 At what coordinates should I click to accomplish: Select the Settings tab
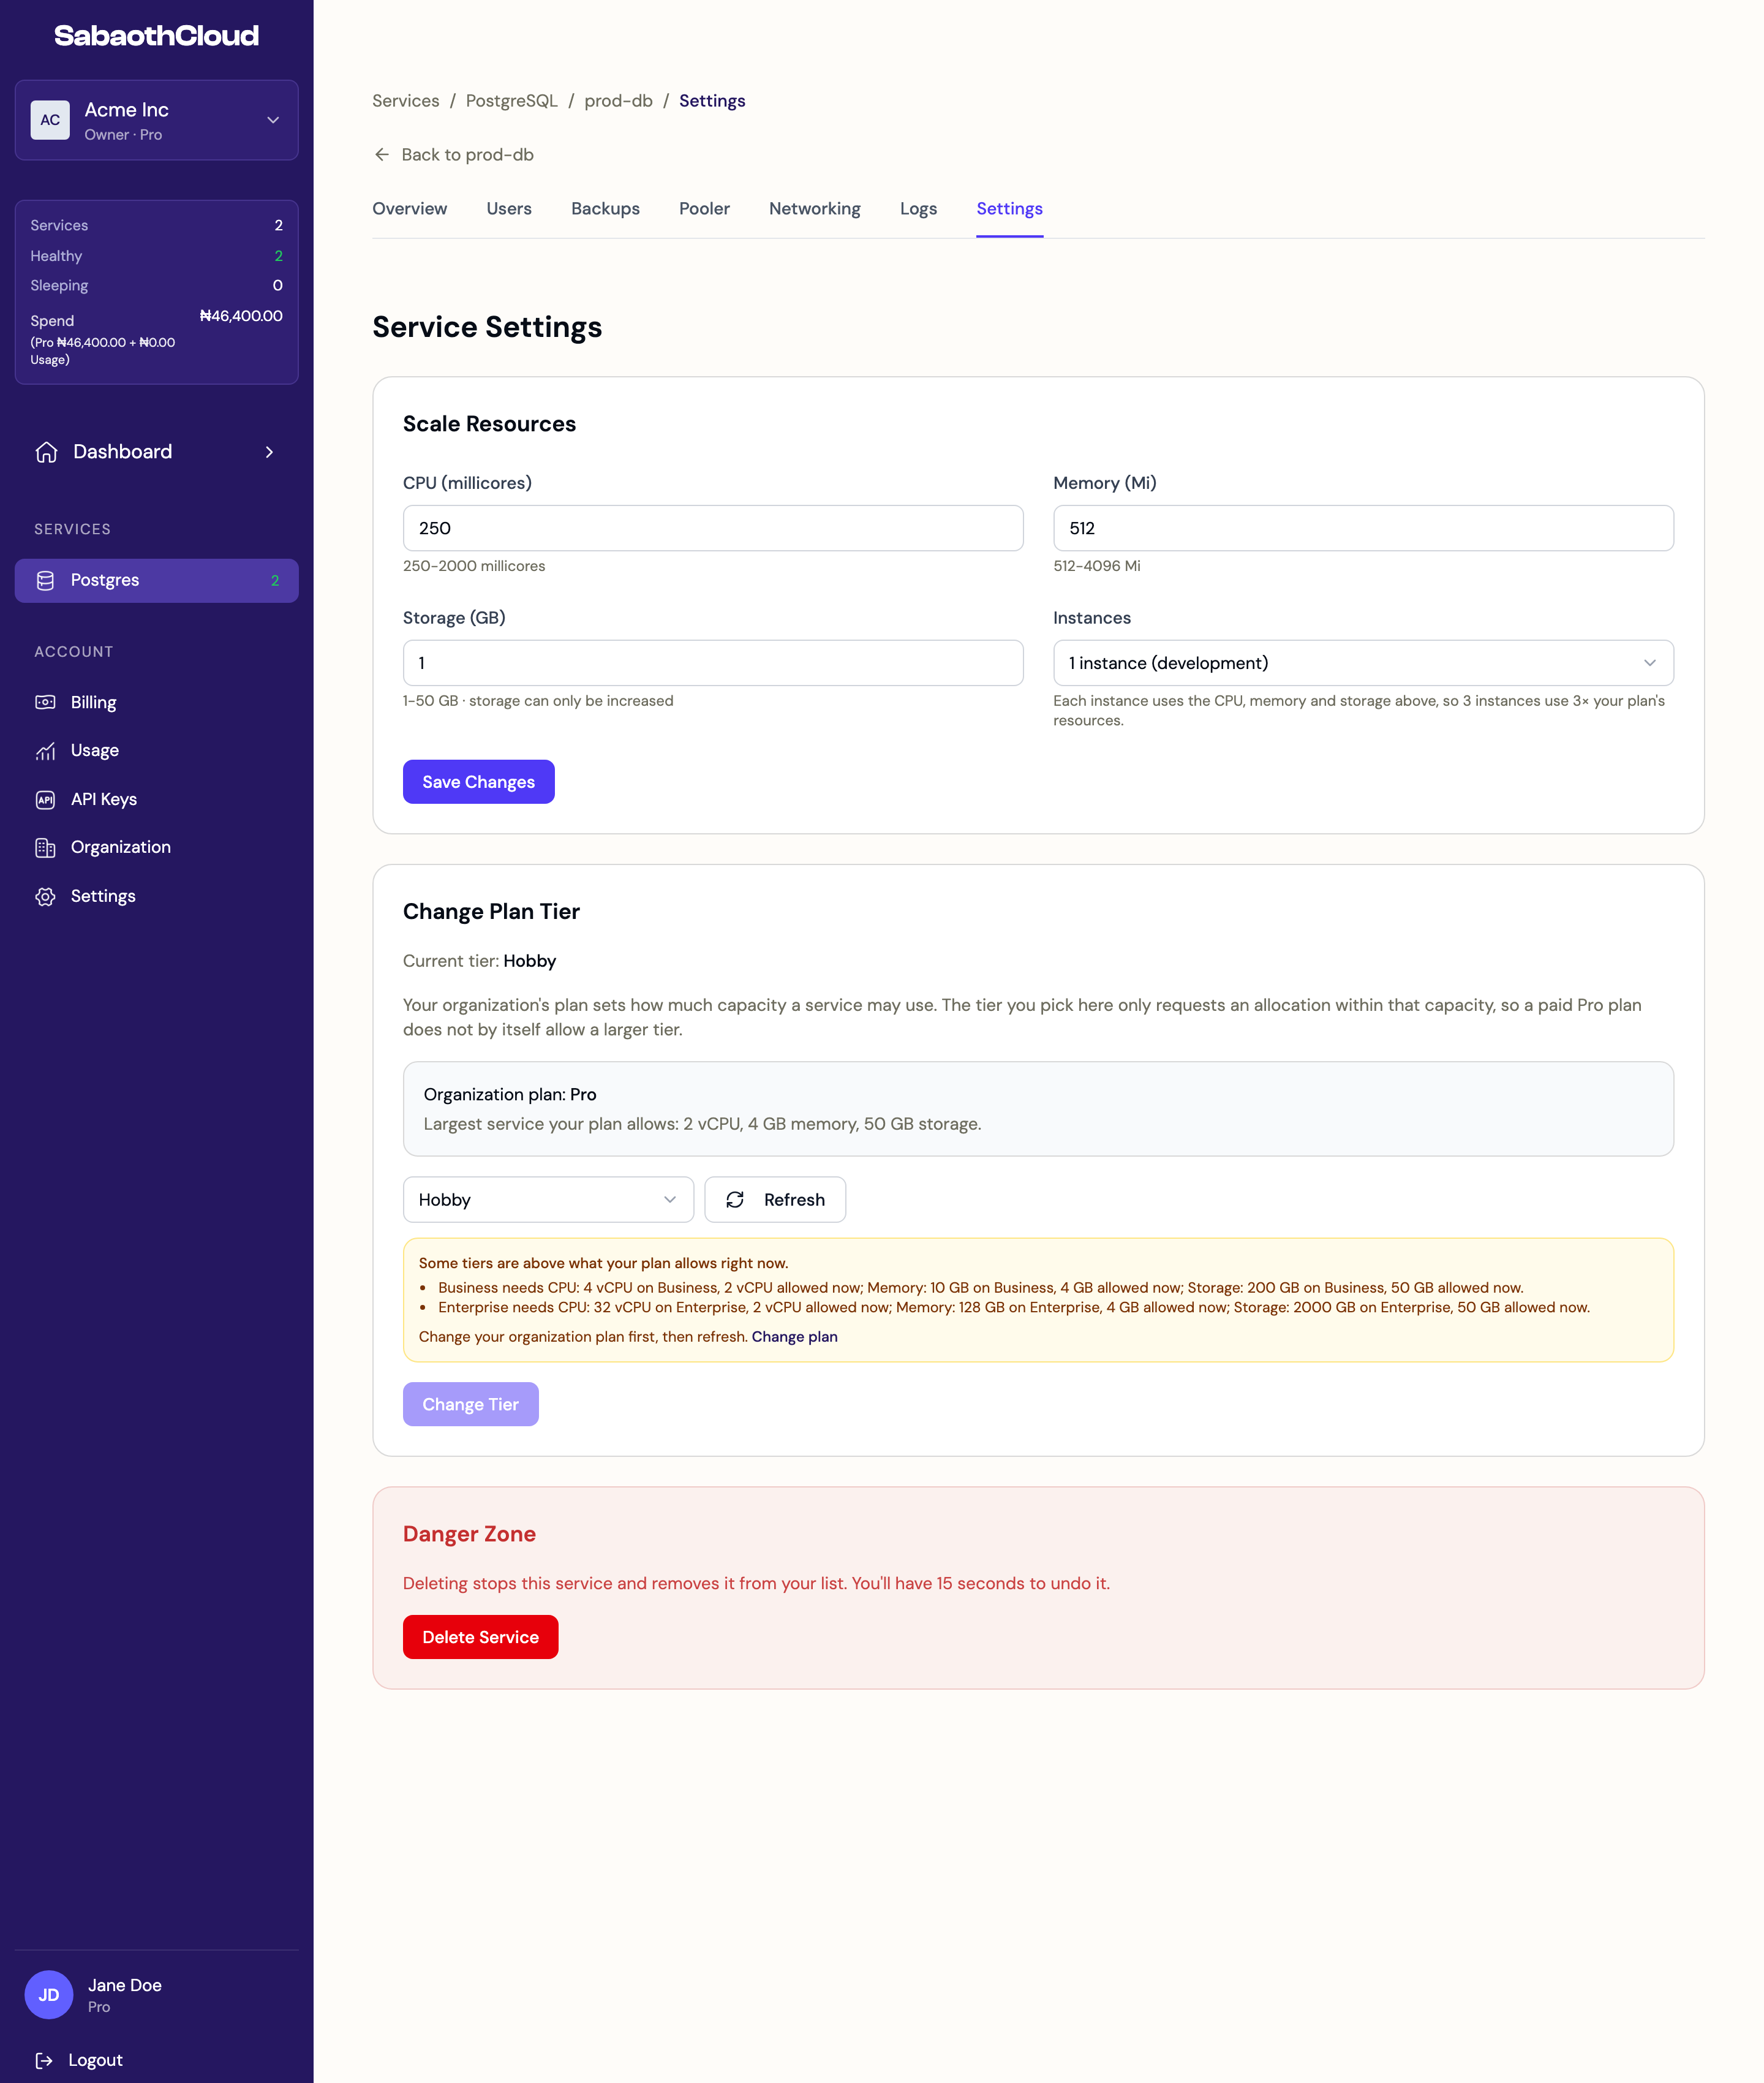(x=1009, y=209)
